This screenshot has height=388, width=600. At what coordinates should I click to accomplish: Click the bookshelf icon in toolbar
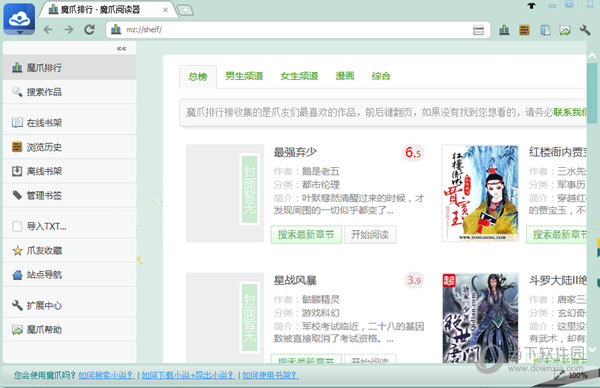tap(545, 30)
